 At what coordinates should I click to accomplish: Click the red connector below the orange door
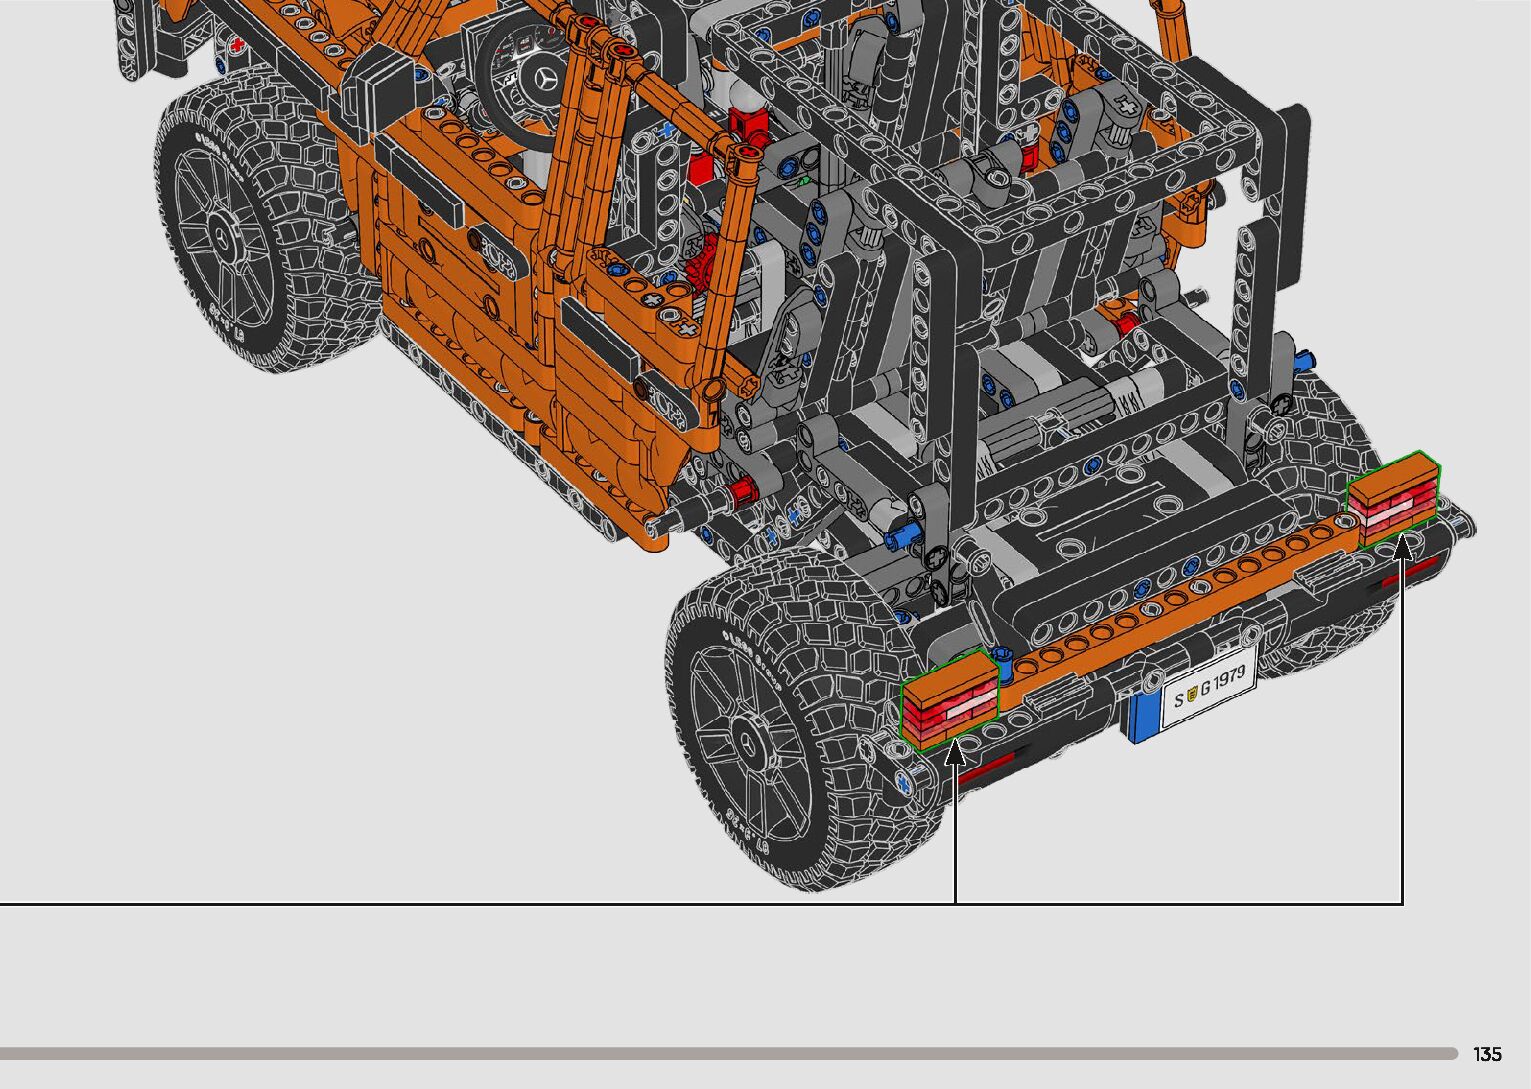(x=741, y=490)
